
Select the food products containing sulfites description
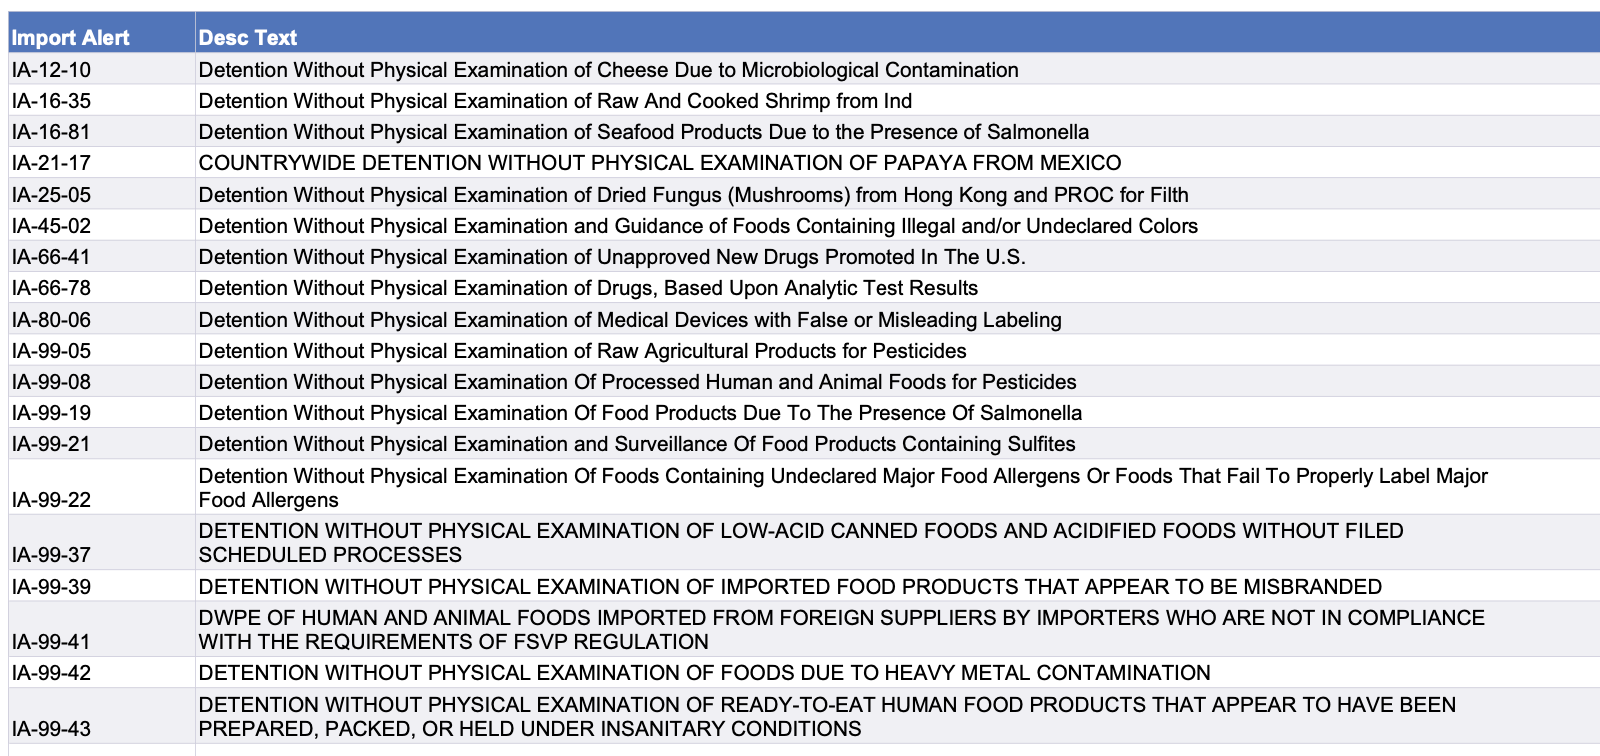[x=637, y=444]
